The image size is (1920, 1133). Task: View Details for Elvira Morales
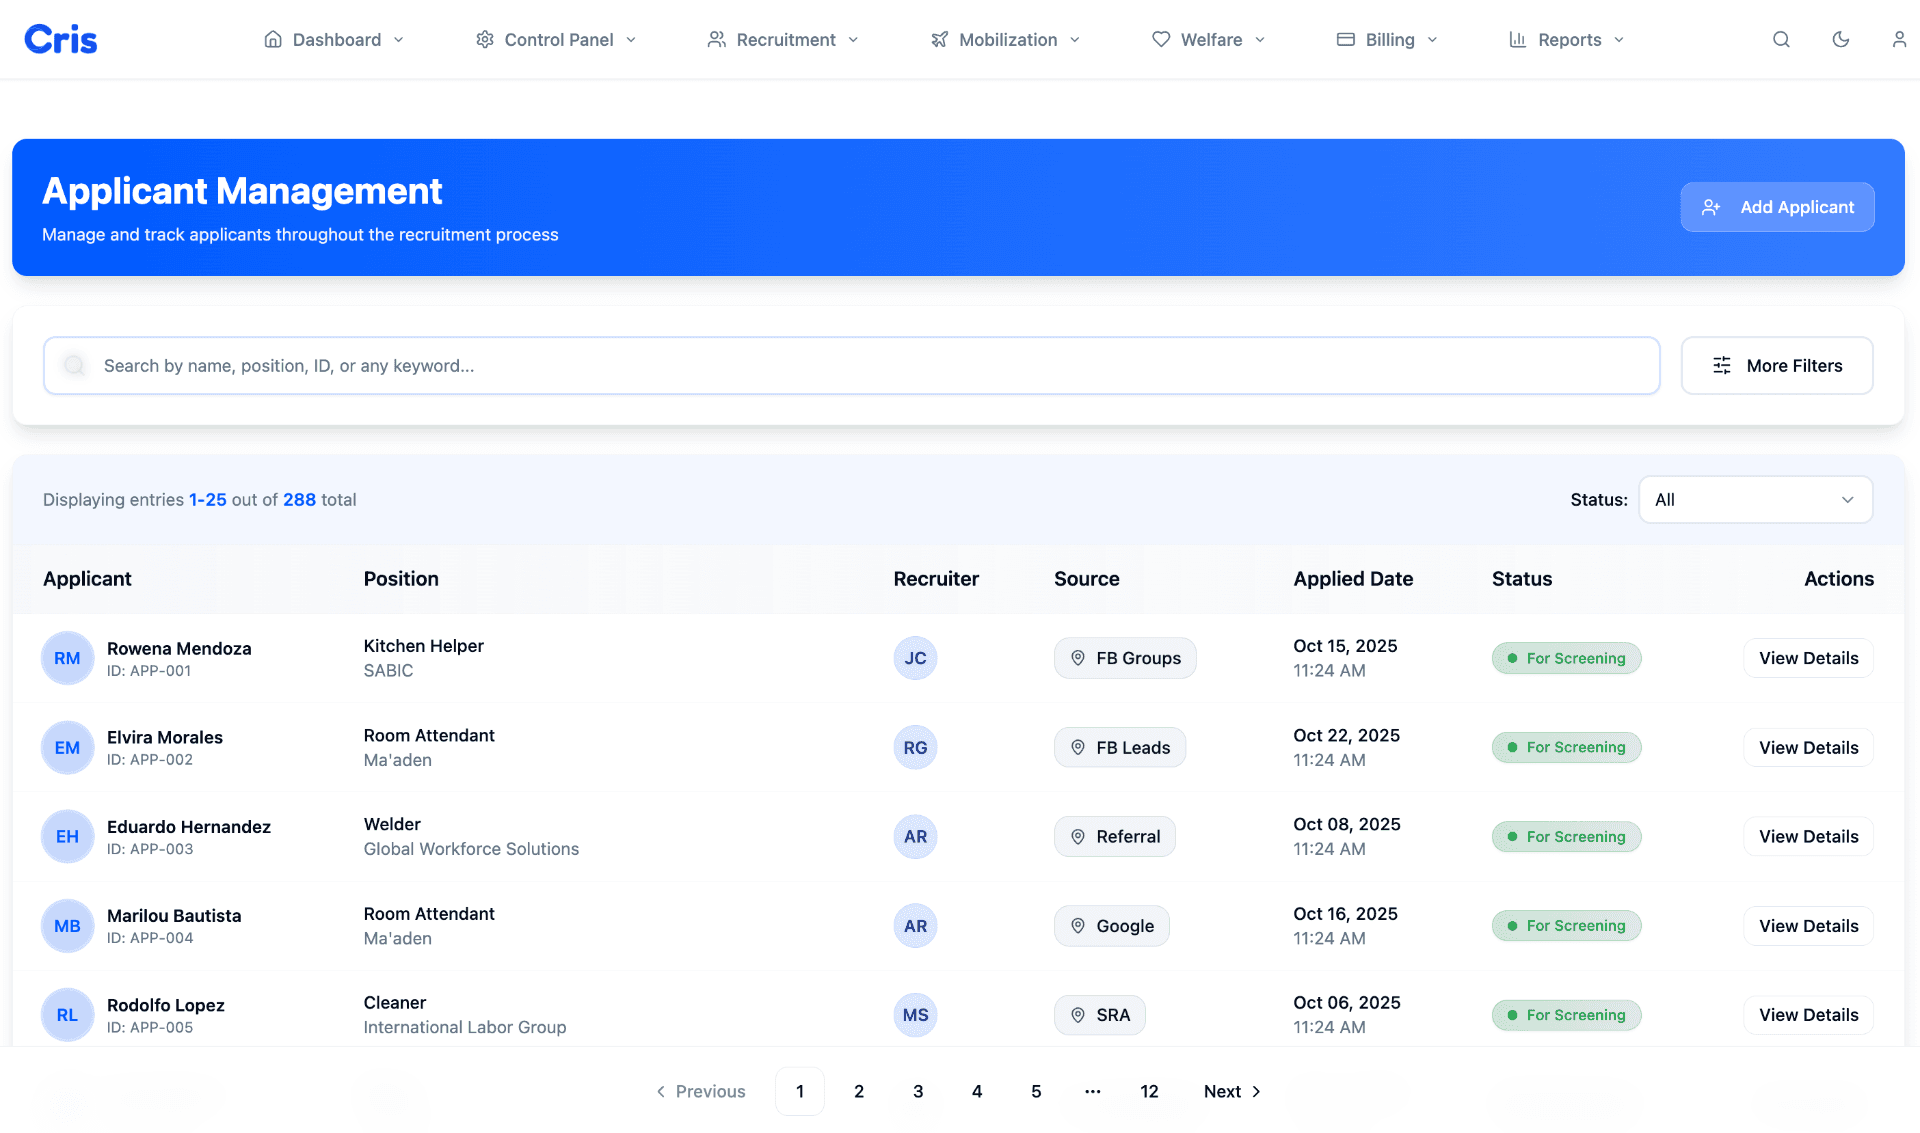pos(1808,747)
